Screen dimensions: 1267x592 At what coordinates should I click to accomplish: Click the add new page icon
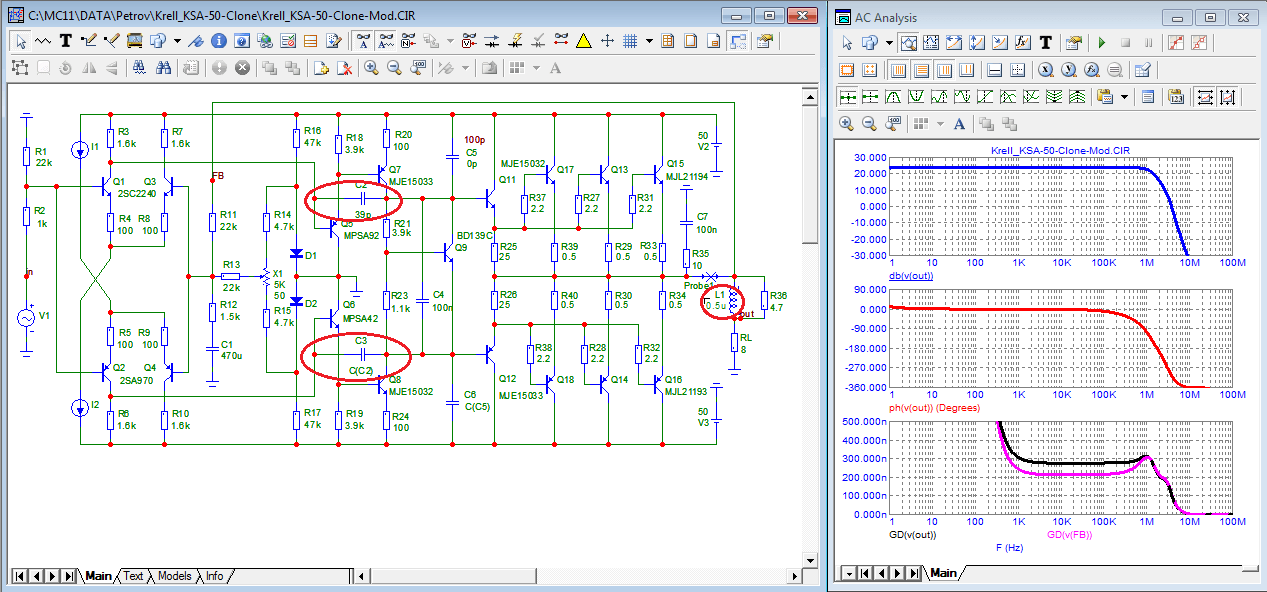click(320, 68)
